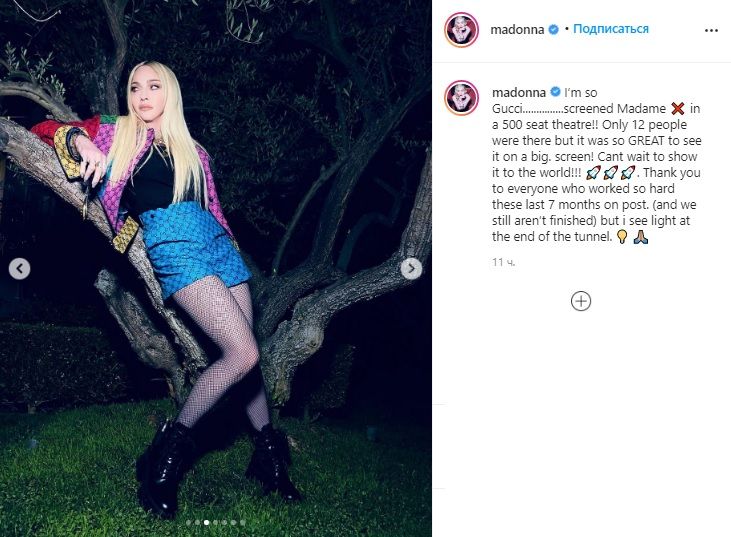Open madonna's profile avatar in the header
This screenshot has width=731, height=537.
(x=462, y=29)
